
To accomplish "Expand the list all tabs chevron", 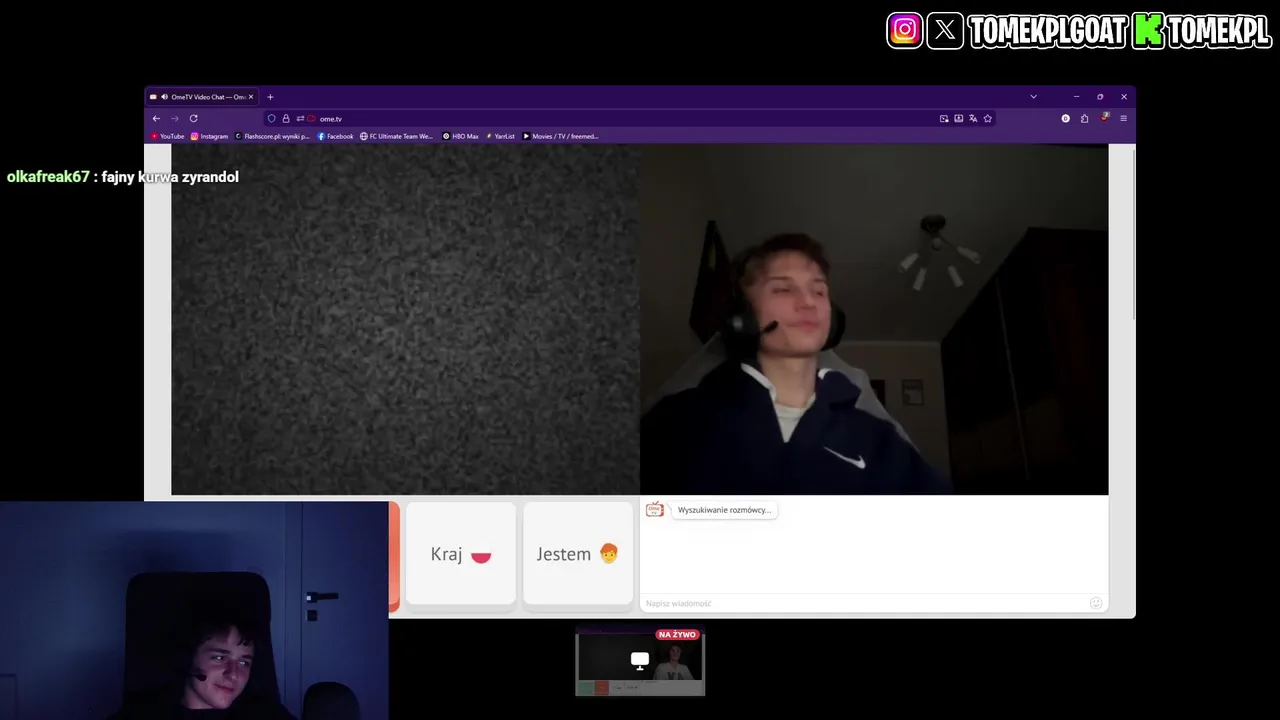I will point(1033,97).
